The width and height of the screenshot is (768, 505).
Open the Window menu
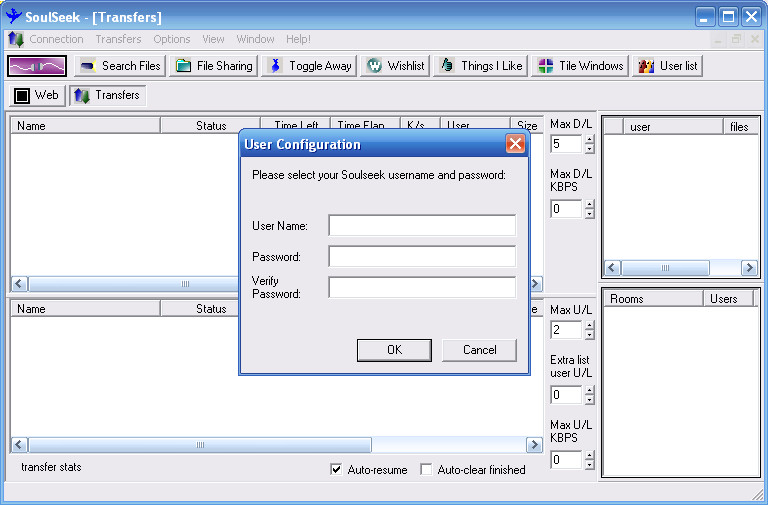(255, 39)
